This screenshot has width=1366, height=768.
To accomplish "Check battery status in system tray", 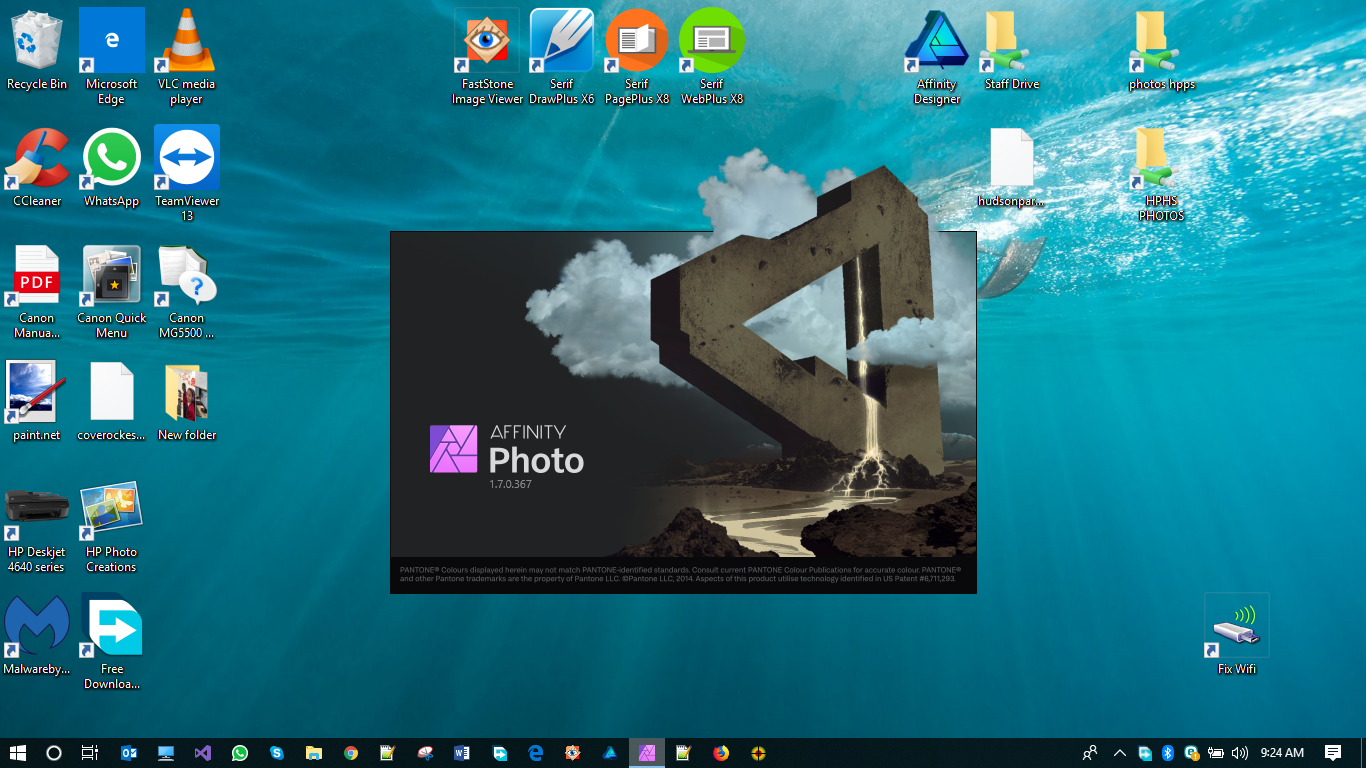I will pos(1216,753).
